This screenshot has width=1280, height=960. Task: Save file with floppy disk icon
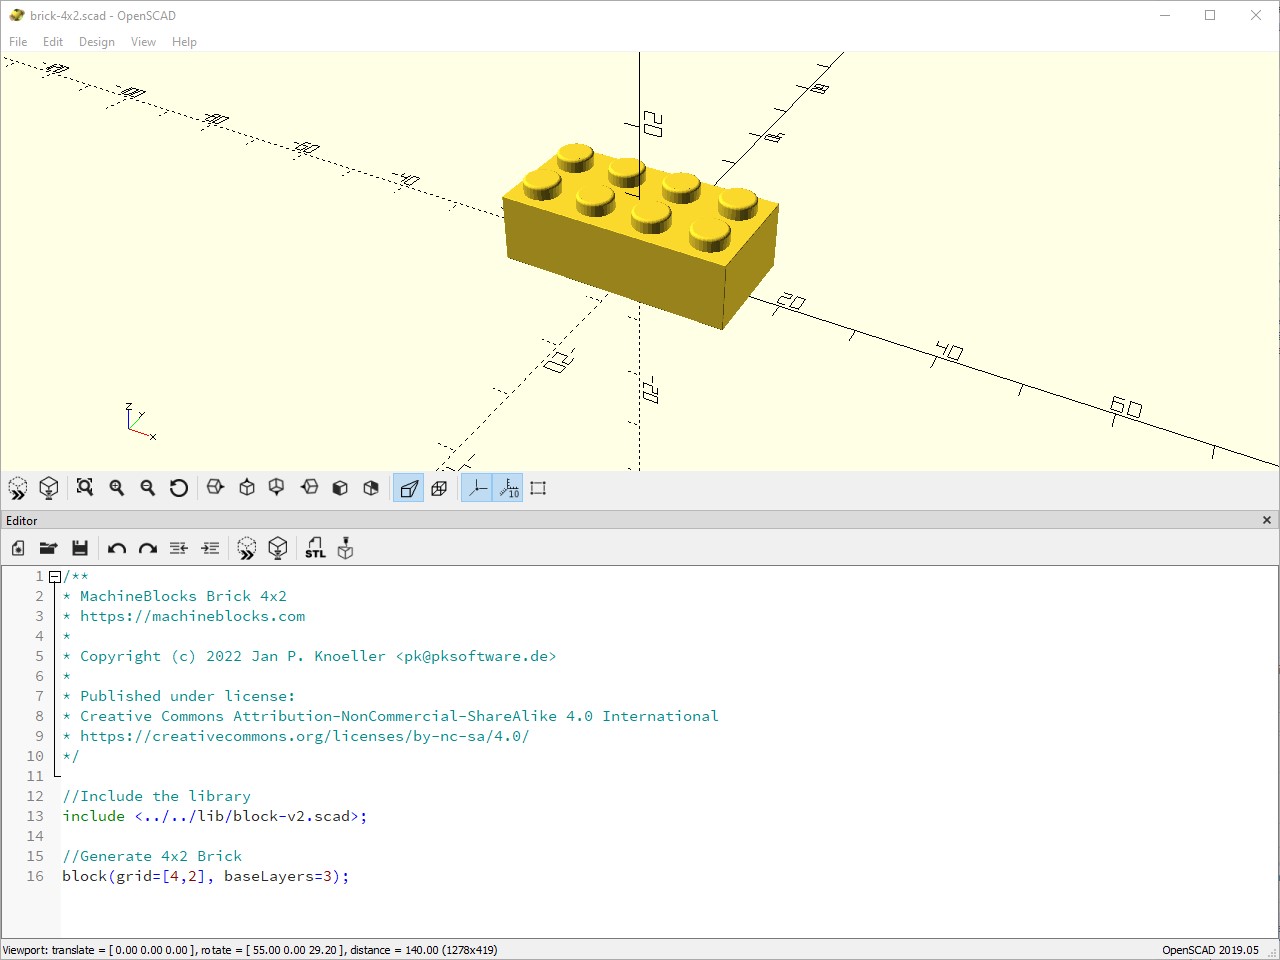point(80,548)
